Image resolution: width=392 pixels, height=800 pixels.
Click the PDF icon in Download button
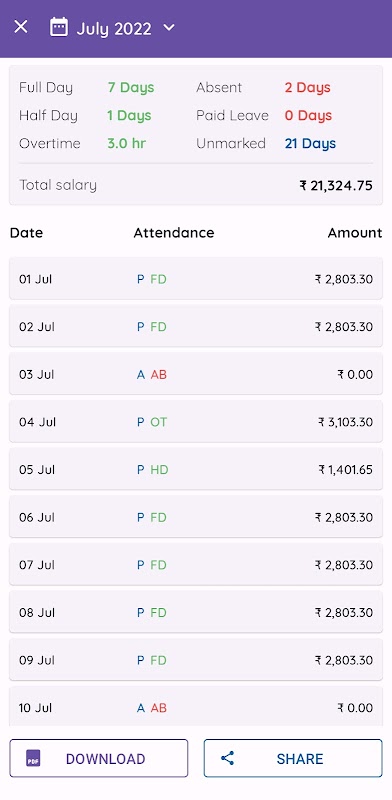tap(33, 758)
